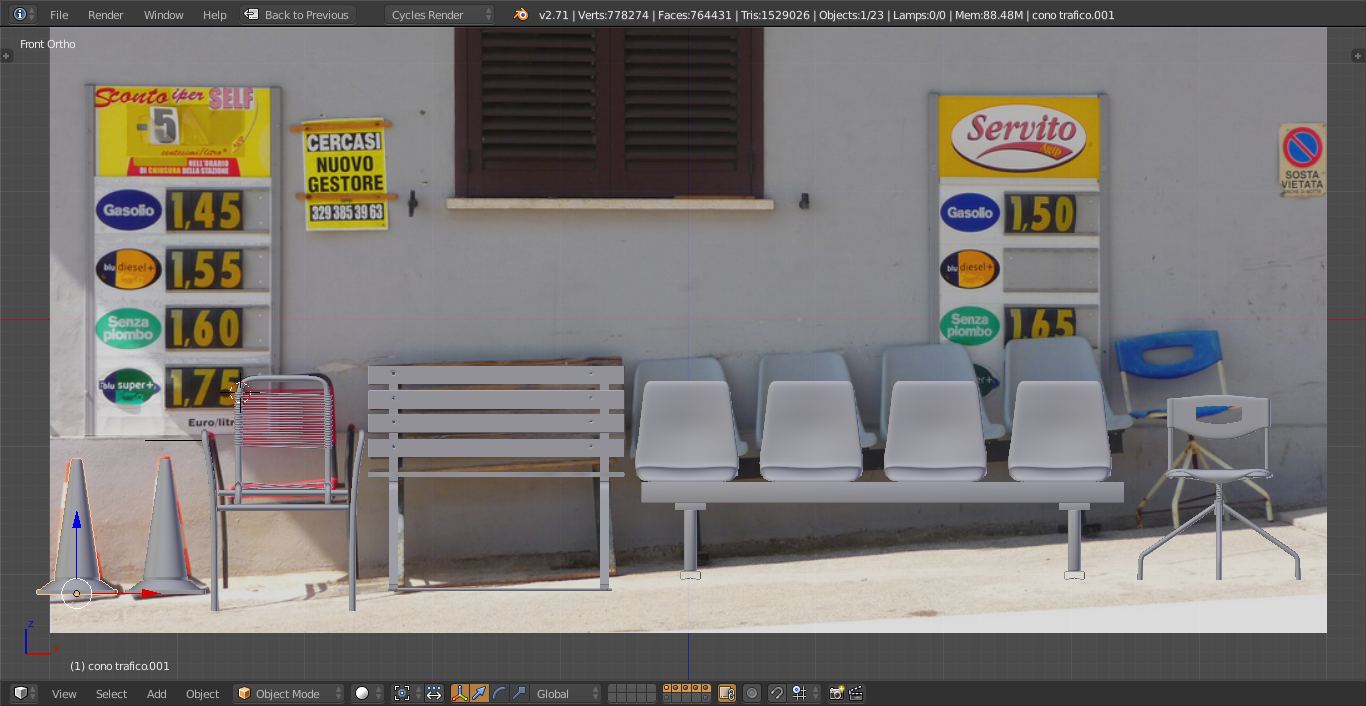The height and width of the screenshot is (706, 1366).
Task: Click the 'v2.71' version text
Action: [x=552, y=15]
